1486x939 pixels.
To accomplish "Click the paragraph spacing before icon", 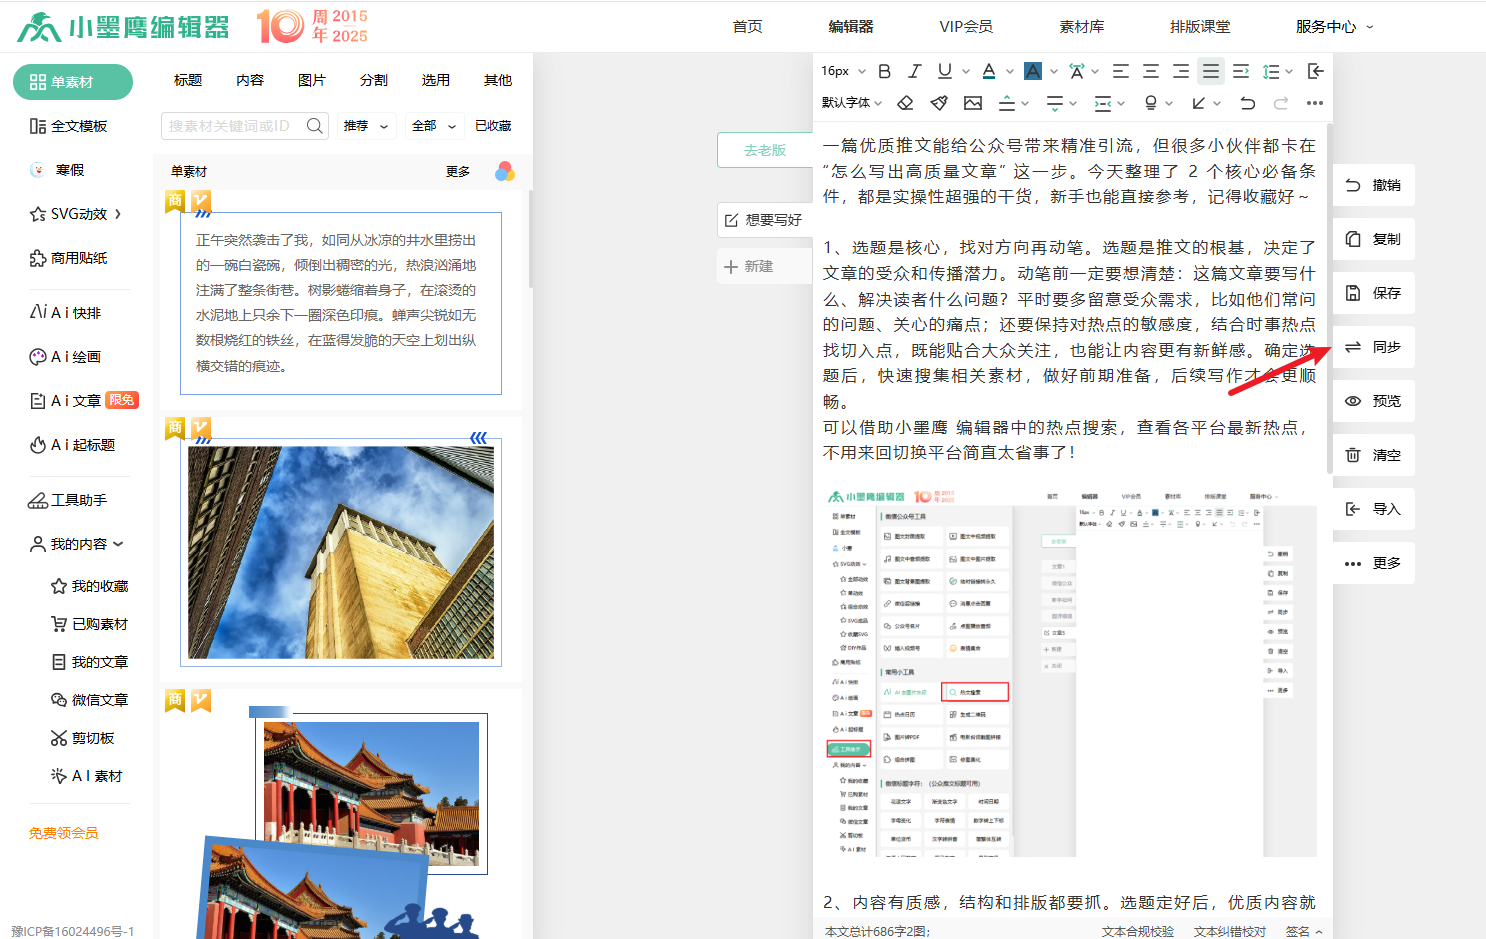I will (x=1007, y=103).
